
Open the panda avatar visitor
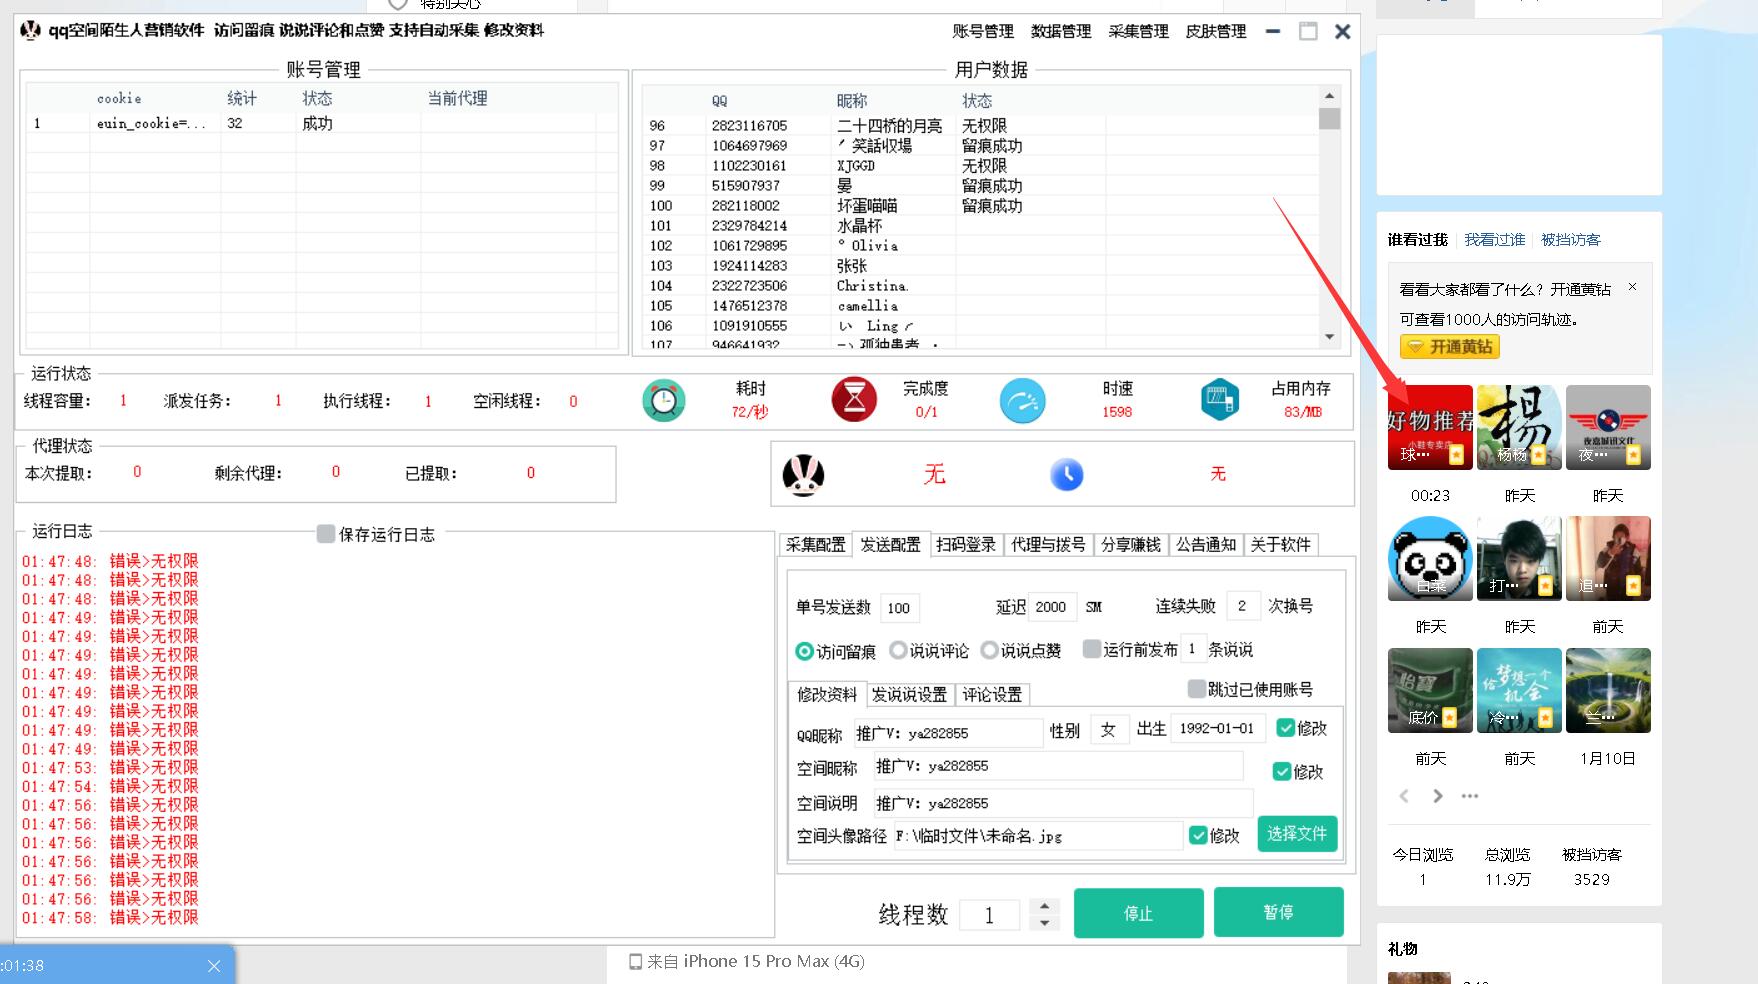pyautogui.click(x=1430, y=558)
